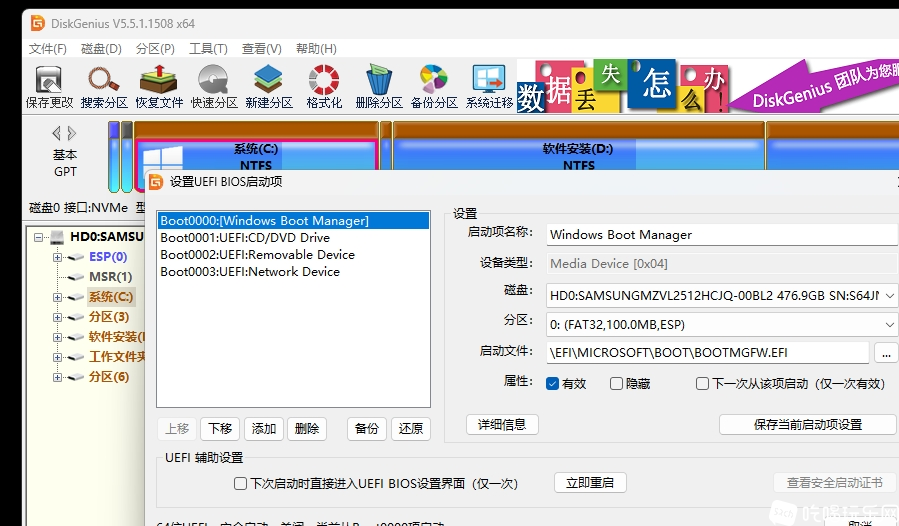899x526 pixels.
Task: Check 下次启动时直接进入UEFI BIOS设置界面 option
Action: [x=241, y=484]
